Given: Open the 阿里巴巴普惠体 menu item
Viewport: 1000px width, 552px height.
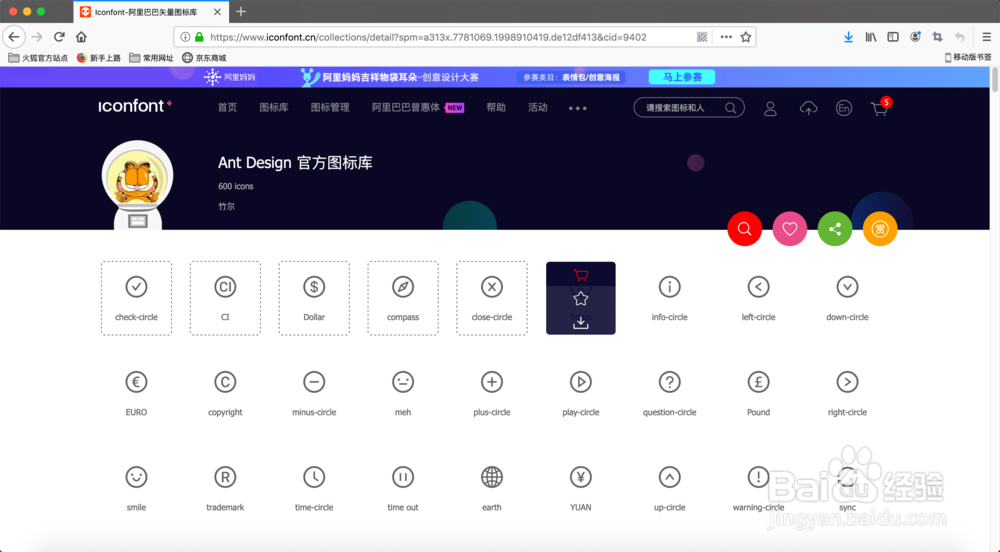Looking at the screenshot, I should pyautogui.click(x=406, y=108).
